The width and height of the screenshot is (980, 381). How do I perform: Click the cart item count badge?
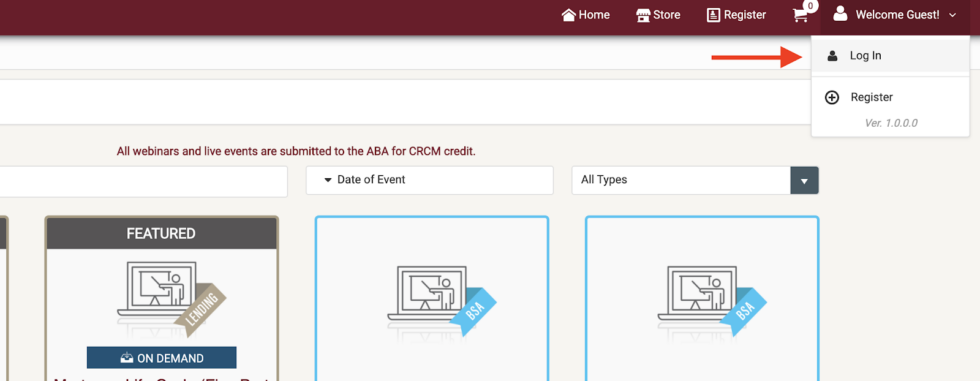[x=811, y=6]
